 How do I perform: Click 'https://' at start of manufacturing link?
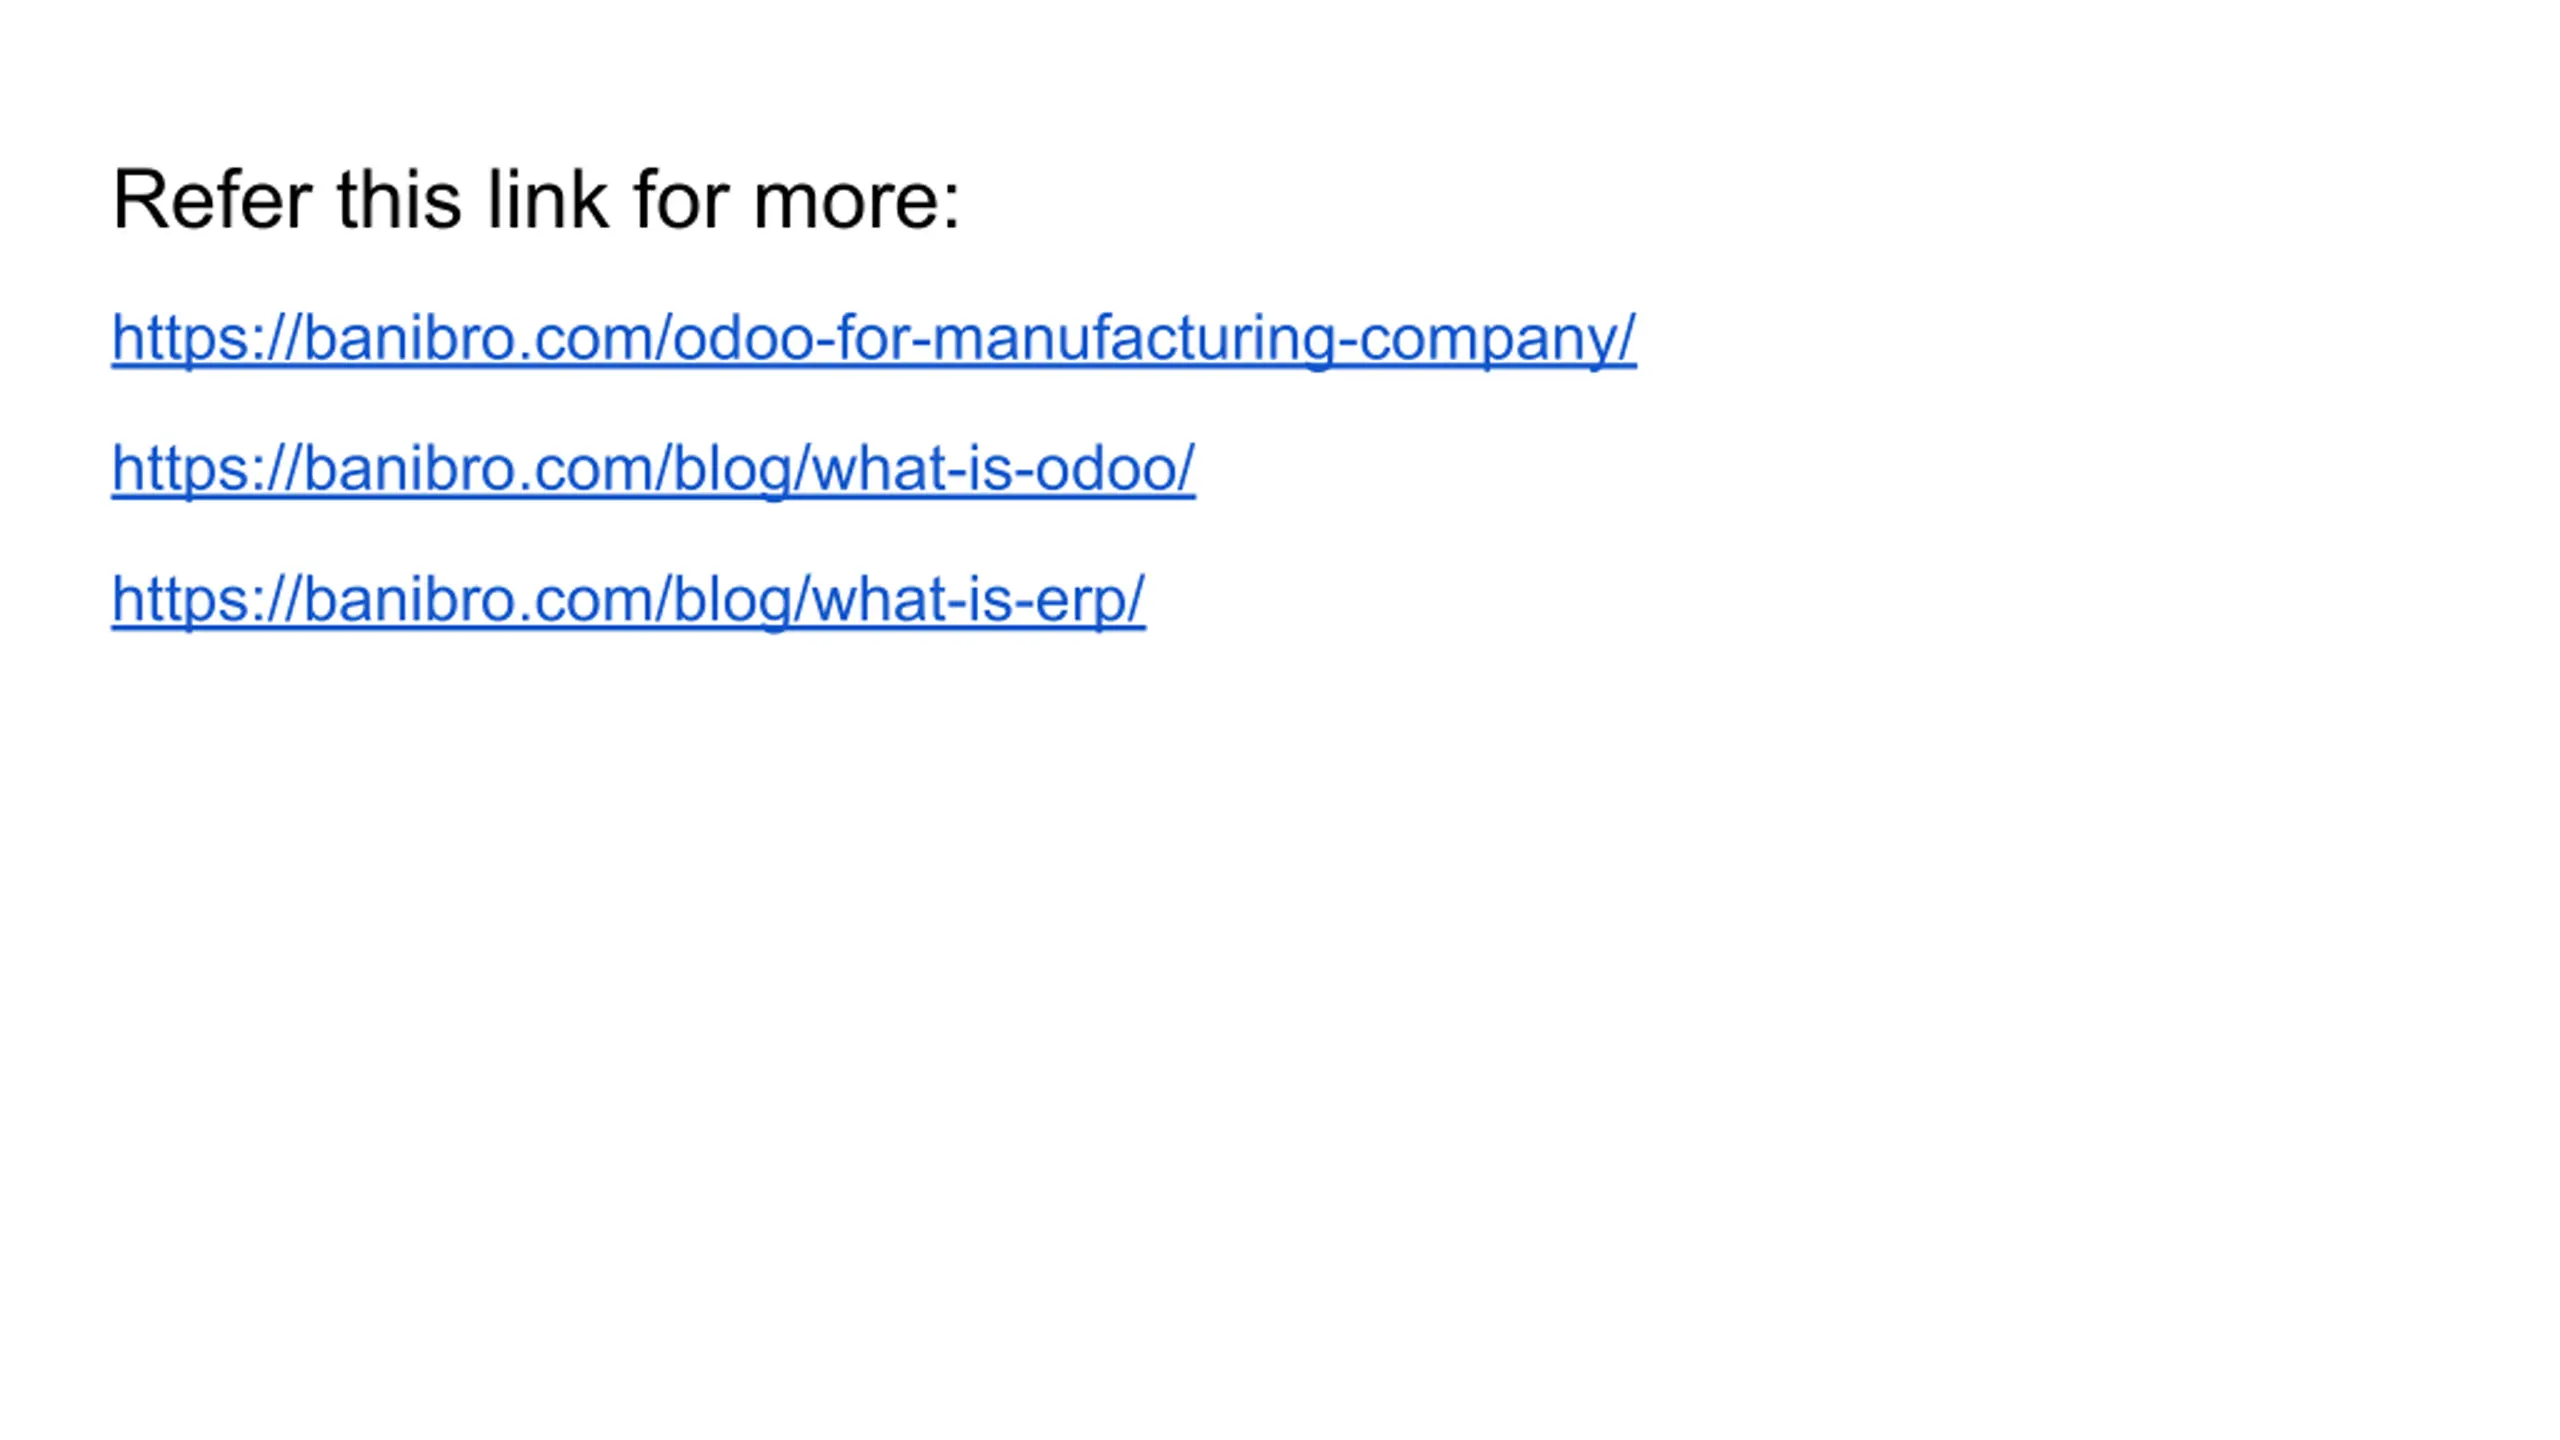[206, 338]
